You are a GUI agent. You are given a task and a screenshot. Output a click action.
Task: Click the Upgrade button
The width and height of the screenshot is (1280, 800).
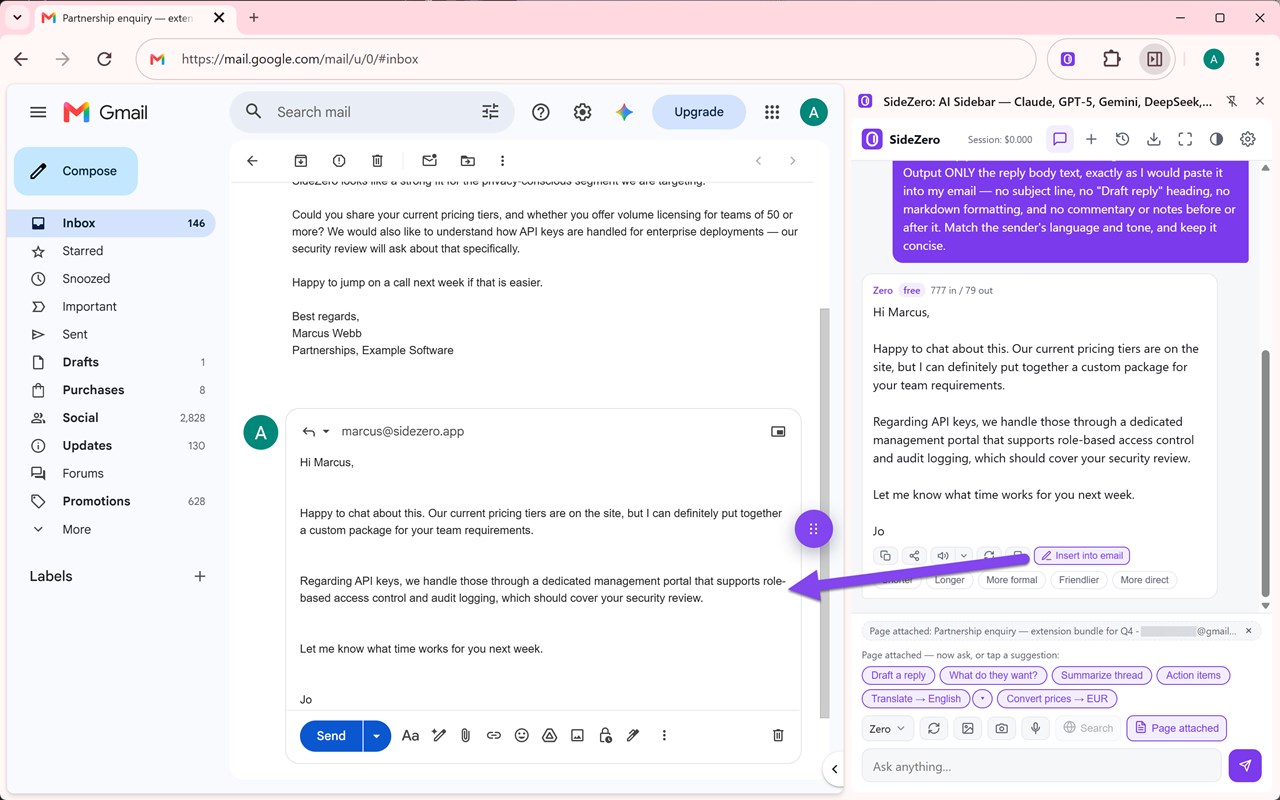click(699, 112)
